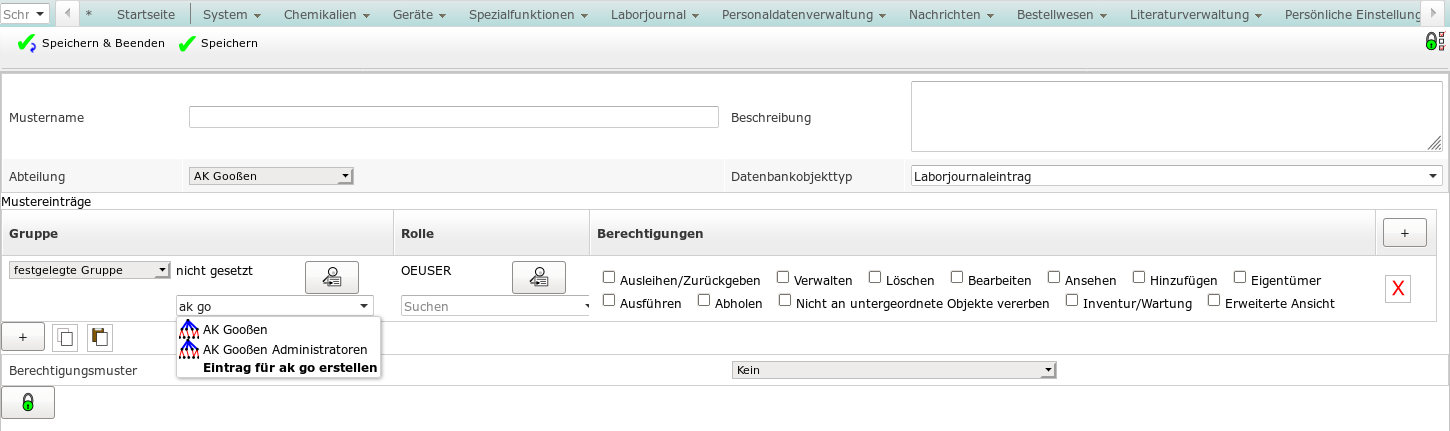Delete the entry with the red X

click(x=1398, y=289)
